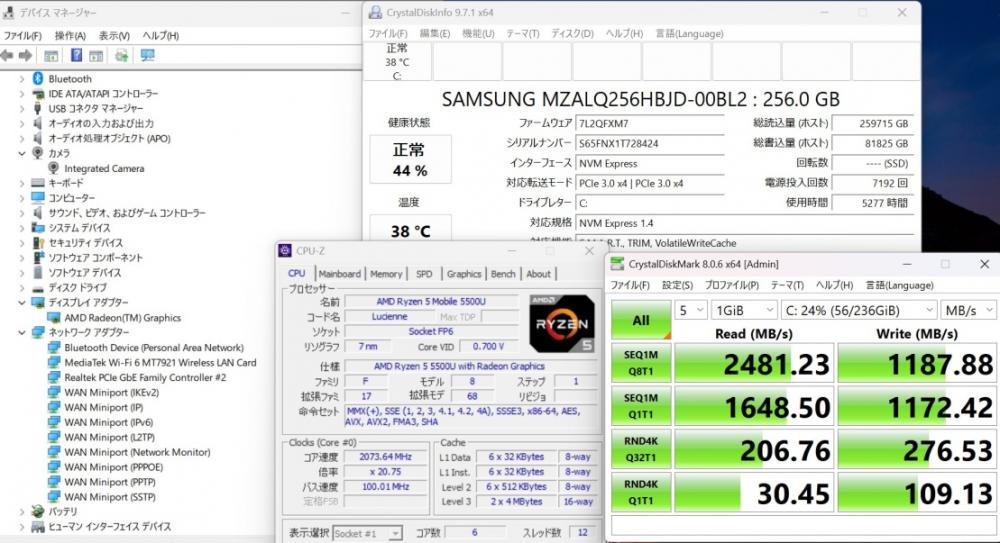Select Realtek PCIe GbE Family Controller #2
Screen dimensions: 1000x543
(x=145, y=377)
